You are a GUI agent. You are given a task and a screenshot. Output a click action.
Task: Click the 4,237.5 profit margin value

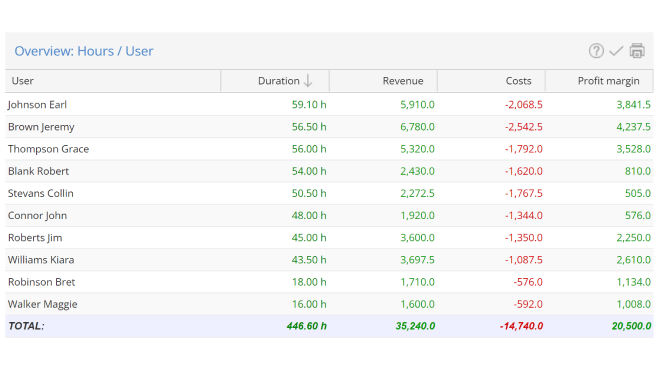pos(633,127)
